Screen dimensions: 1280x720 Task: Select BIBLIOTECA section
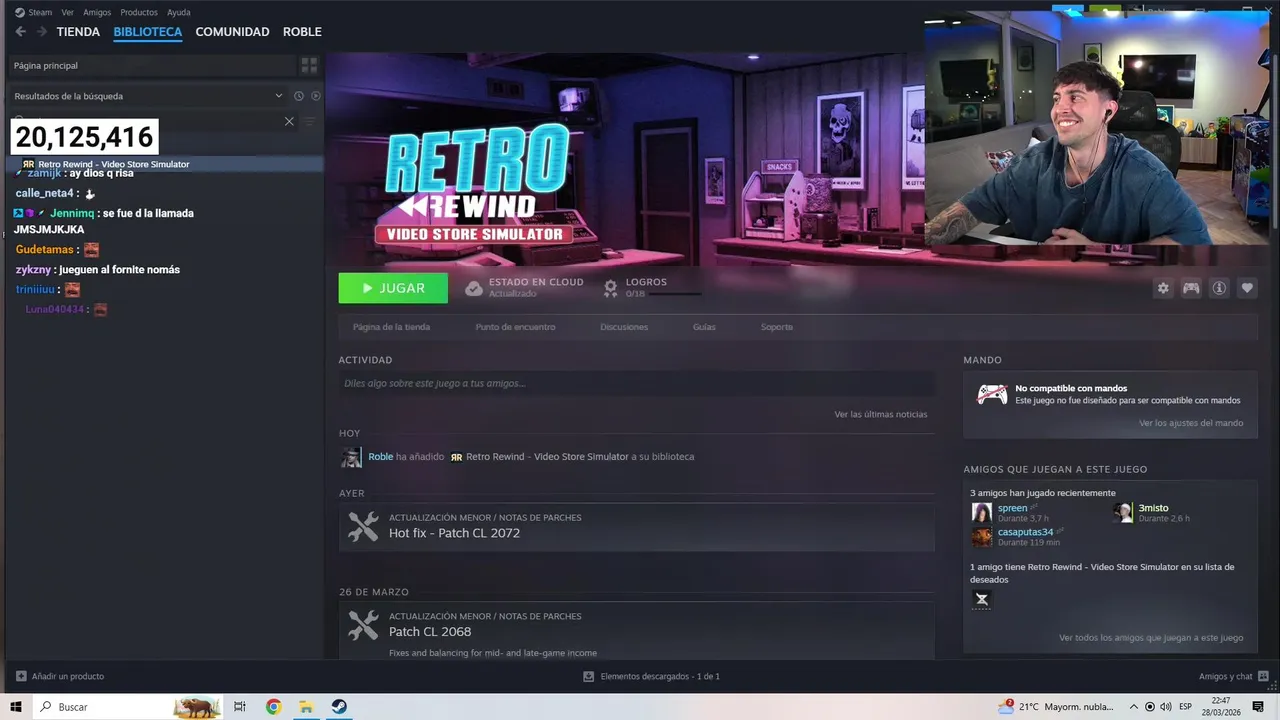(148, 32)
